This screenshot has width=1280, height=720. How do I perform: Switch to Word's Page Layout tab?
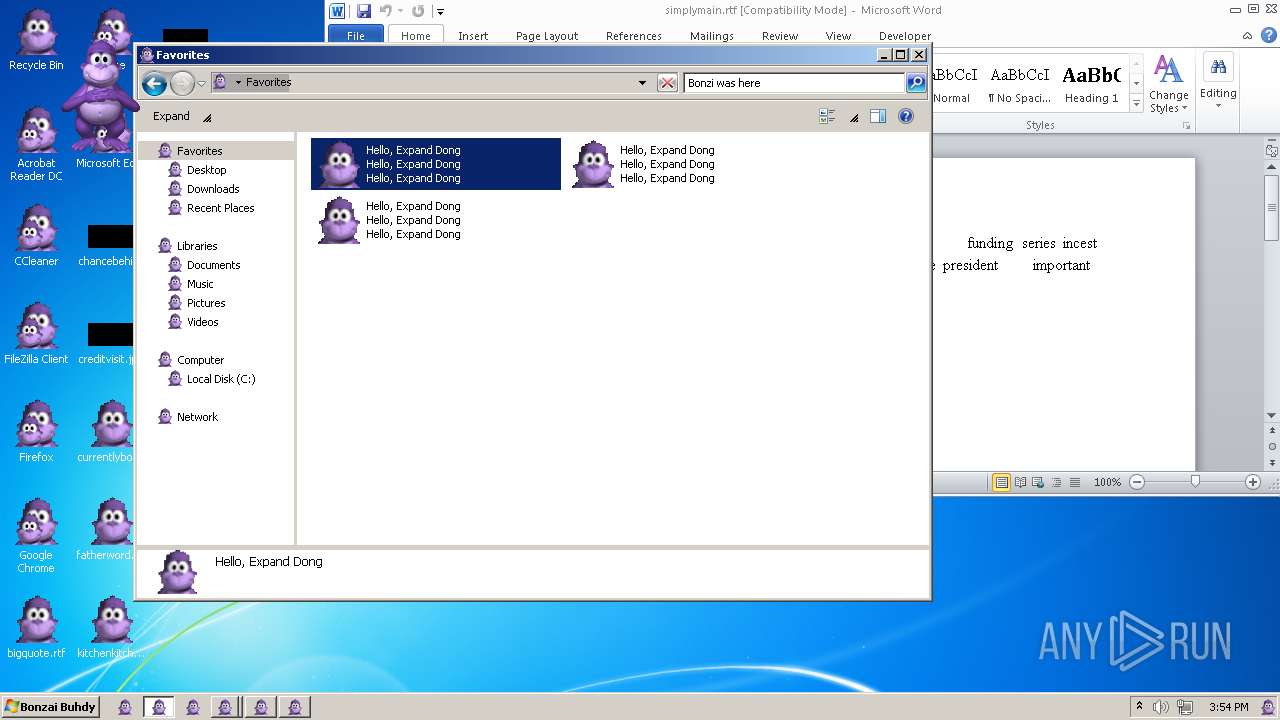tap(547, 36)
